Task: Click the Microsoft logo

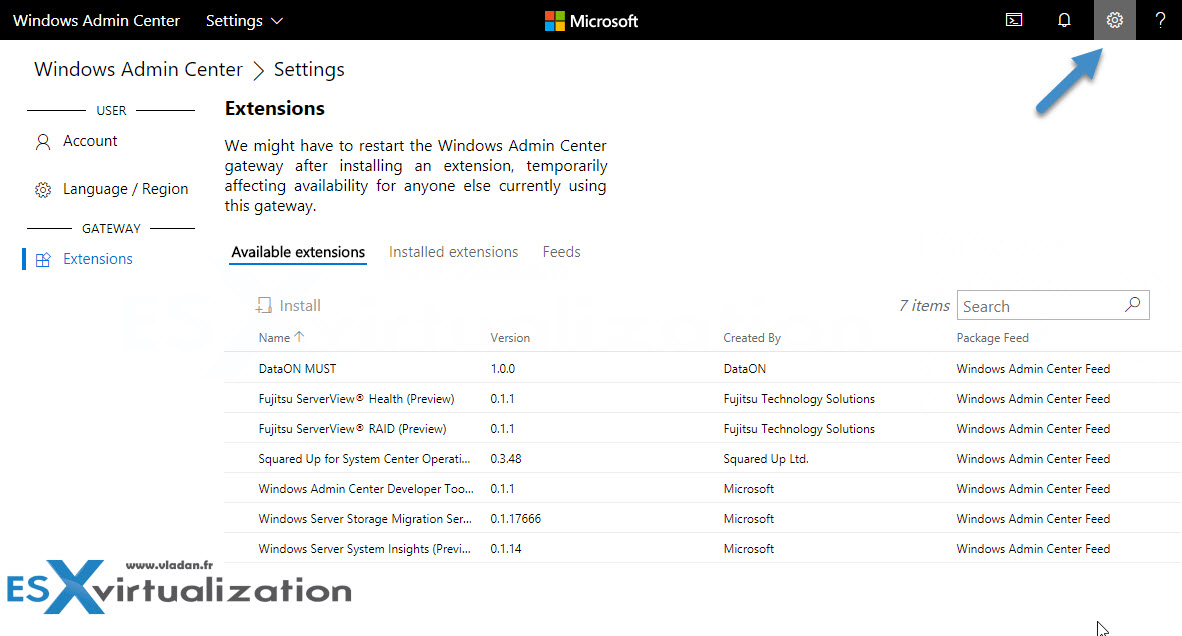Action: click(x=591, y=21)
